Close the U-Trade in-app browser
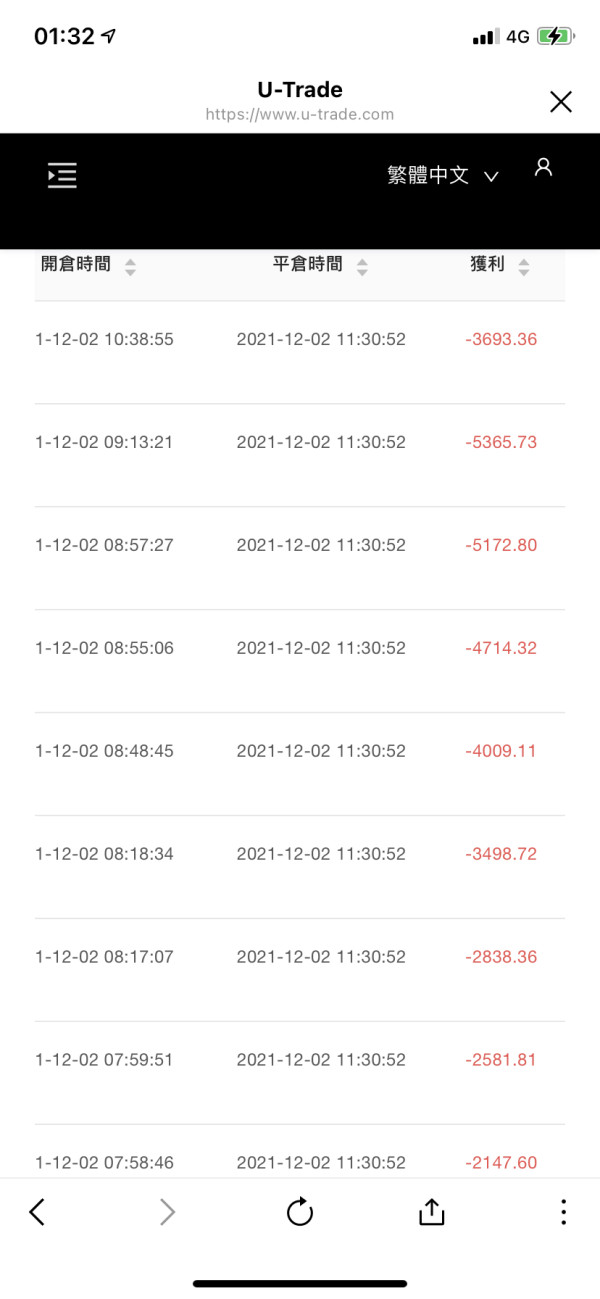The image size is (600, 1299). pos(561,101)
